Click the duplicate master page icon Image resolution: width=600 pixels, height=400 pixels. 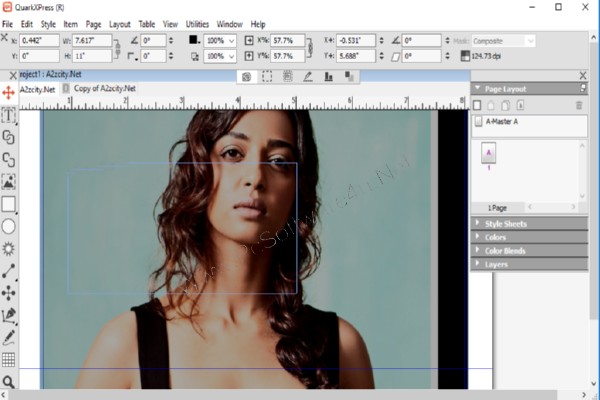point(505,105)
